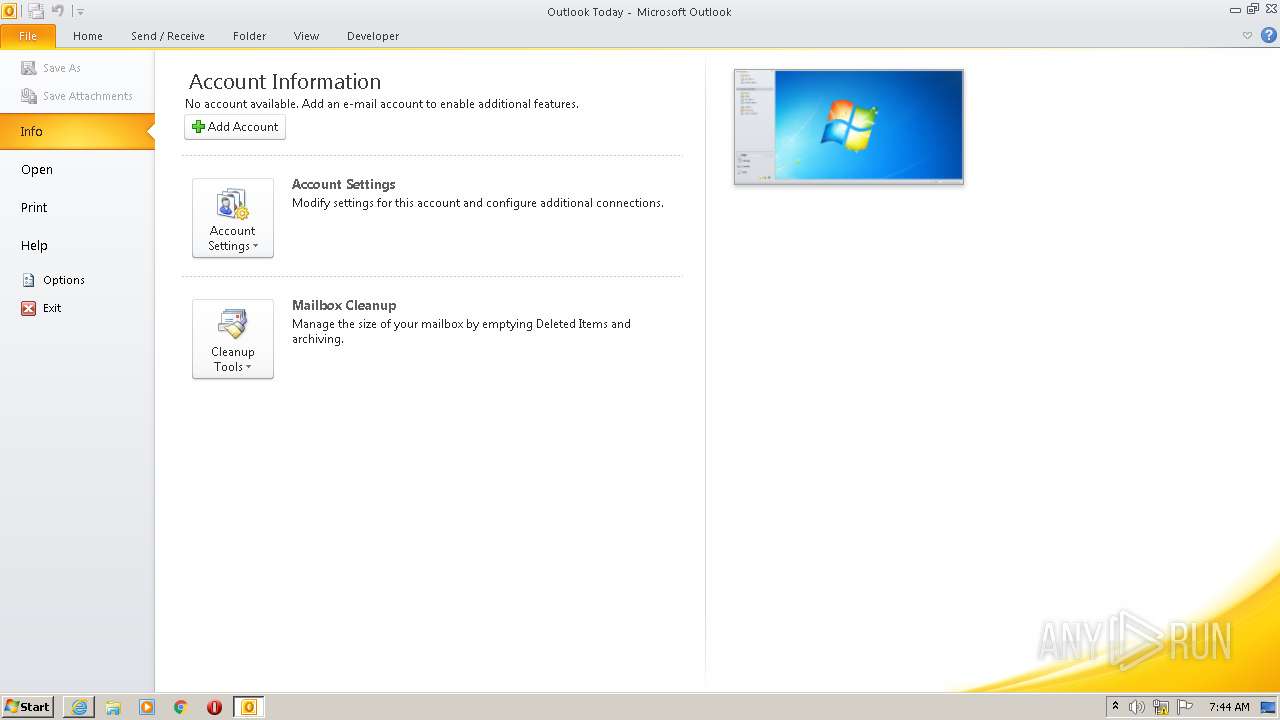Show hidden tray icons arrow
The width and height of the screenshot is (1280, 720).
[x=1116, y=707]
